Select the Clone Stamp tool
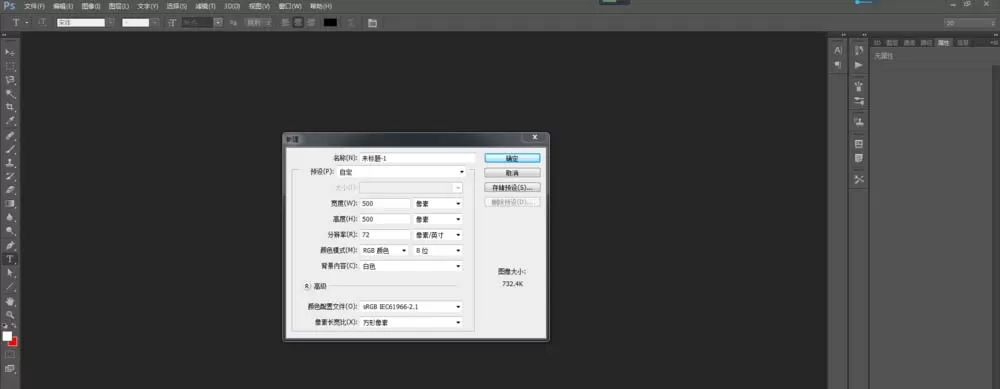This screenshot has height=389, width=1000. coord(10,163)
